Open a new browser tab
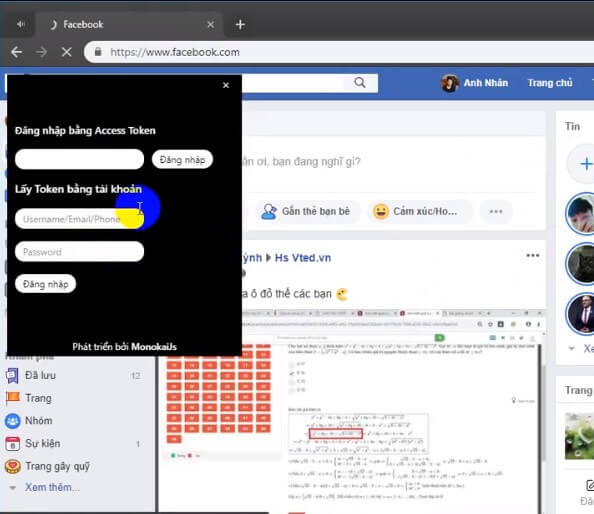Screen dimensions: 594x514 [240, 25]
